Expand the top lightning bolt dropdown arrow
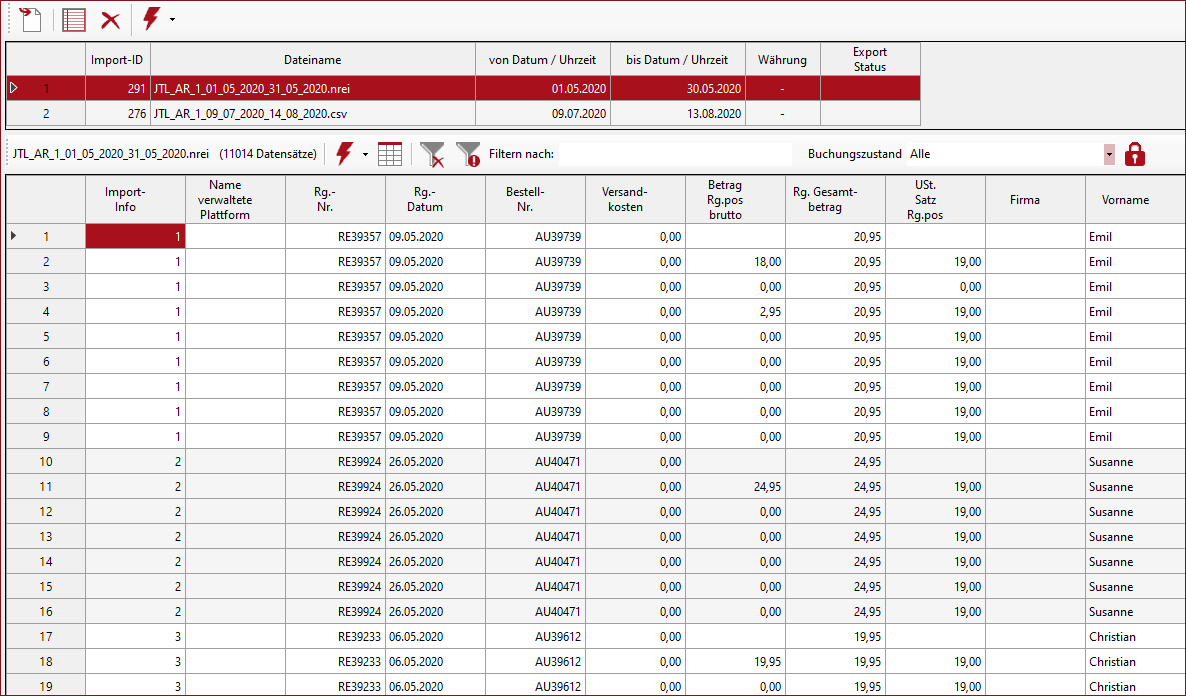 tap(172, 20)
